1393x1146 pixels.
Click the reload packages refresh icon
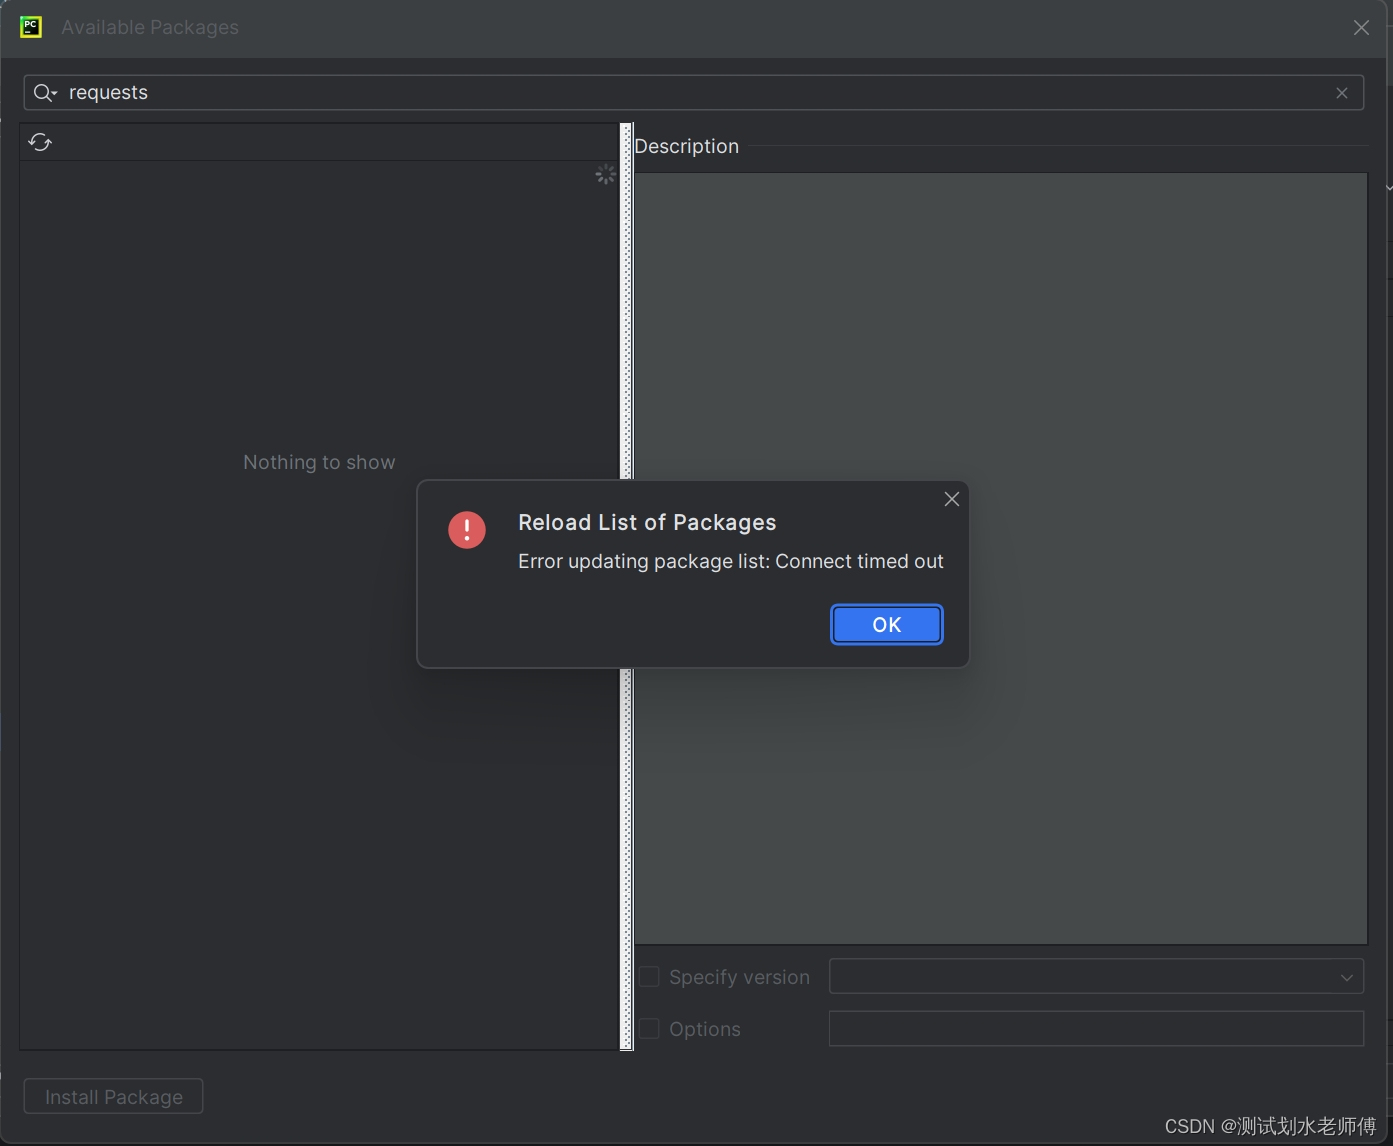click(x=40, y=142)
